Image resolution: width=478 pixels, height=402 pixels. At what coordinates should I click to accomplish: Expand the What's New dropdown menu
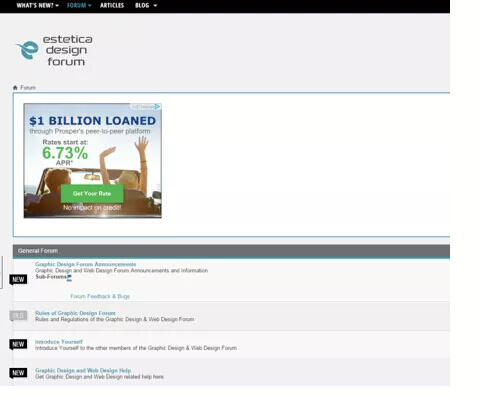click(x=37, y=5)
